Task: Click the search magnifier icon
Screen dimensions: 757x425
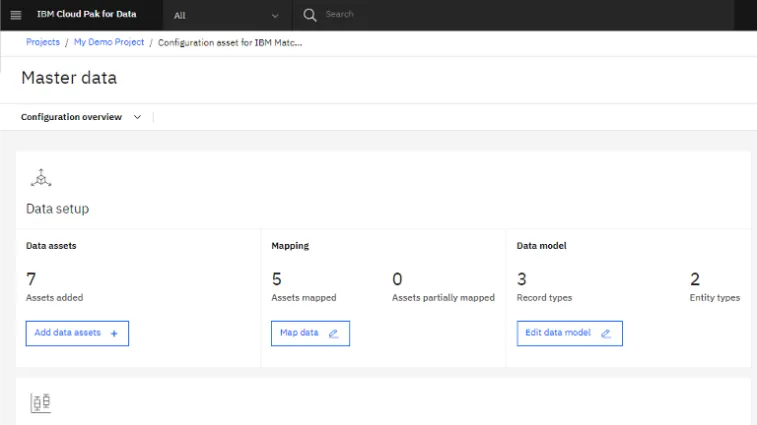Action: [x=310, y=15]
